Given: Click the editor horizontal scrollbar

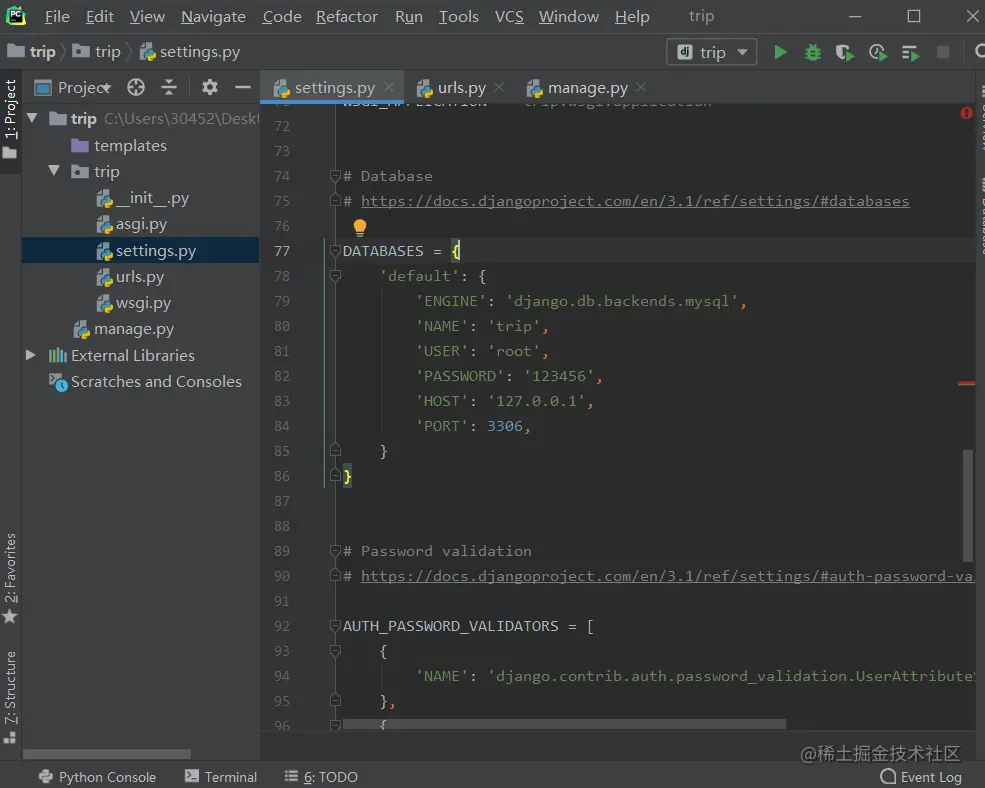Looking at the screenshot, I should pos(564,725).
